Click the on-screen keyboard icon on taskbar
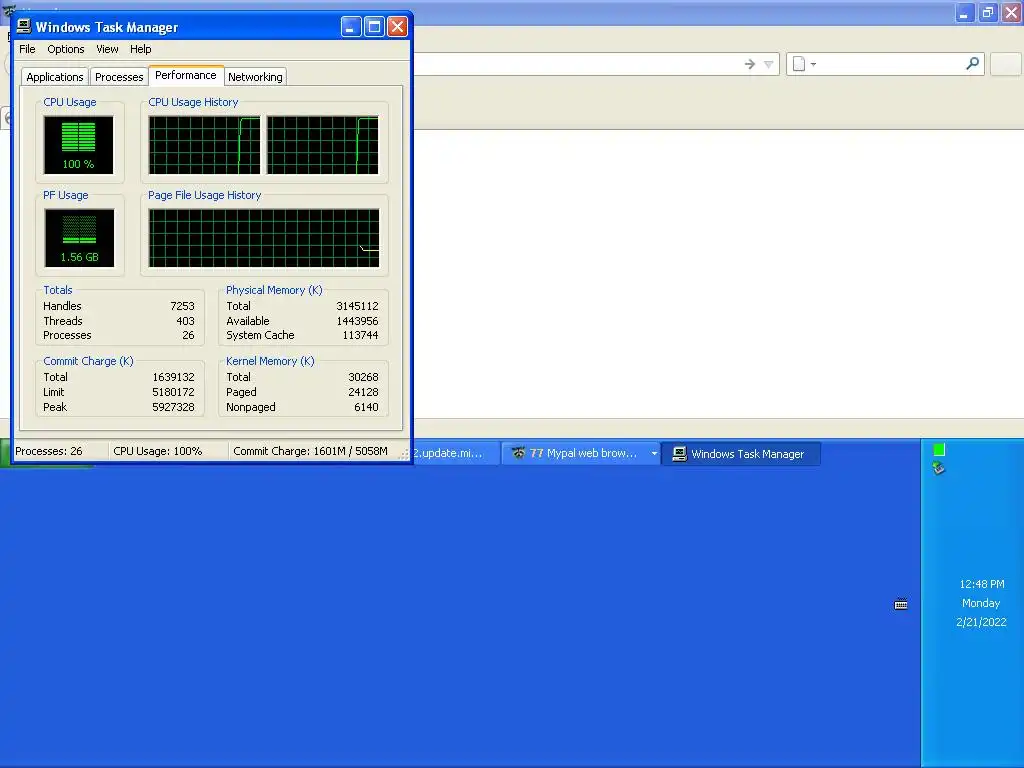The width and height of the screenshot is (1024, 768). [901, 604]
